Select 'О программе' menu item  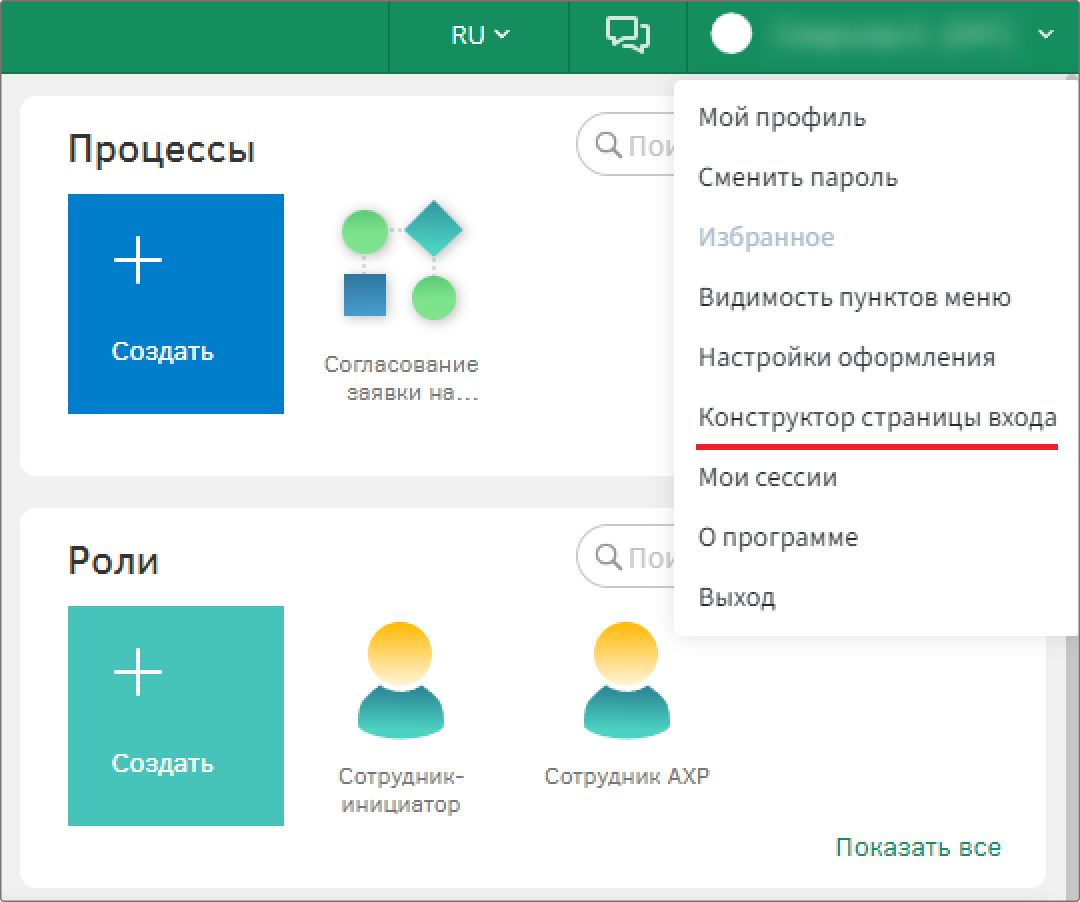(778, 537)
